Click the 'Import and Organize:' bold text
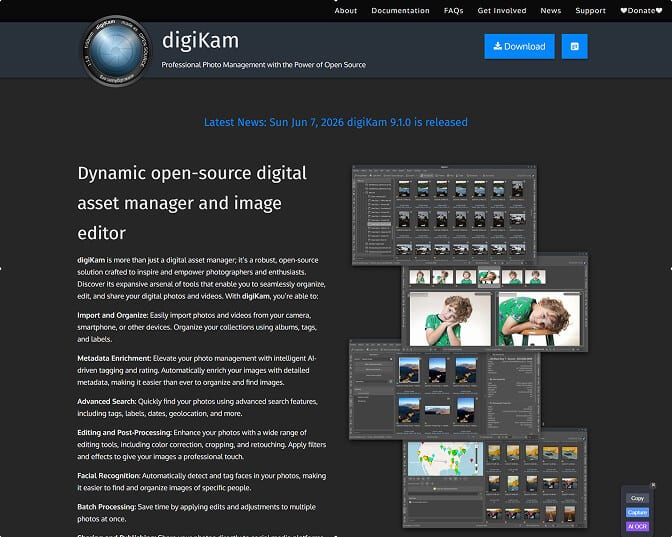Screen dimensions: 672x537 point(113,315)
